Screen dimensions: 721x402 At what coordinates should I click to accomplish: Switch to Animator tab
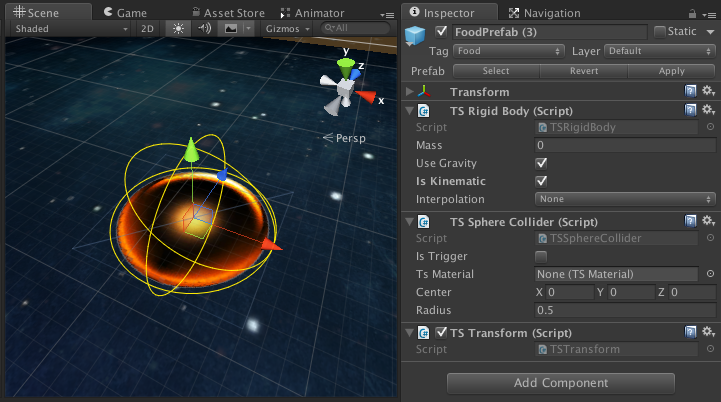click(313, 13)
